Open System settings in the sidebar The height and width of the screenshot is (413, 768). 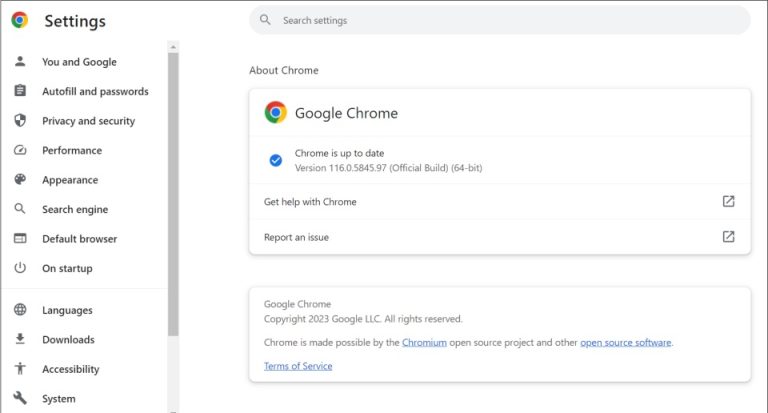tap(58, 399)
